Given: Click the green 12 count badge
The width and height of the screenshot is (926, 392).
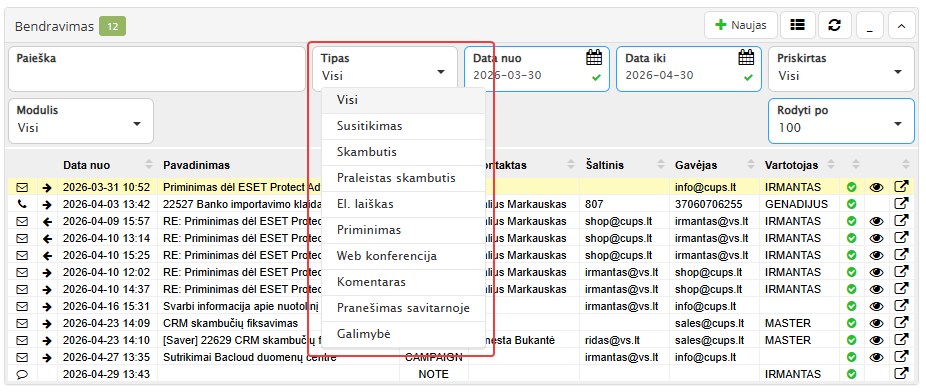Looking at the screenshot, I should [x=112, y=27].
